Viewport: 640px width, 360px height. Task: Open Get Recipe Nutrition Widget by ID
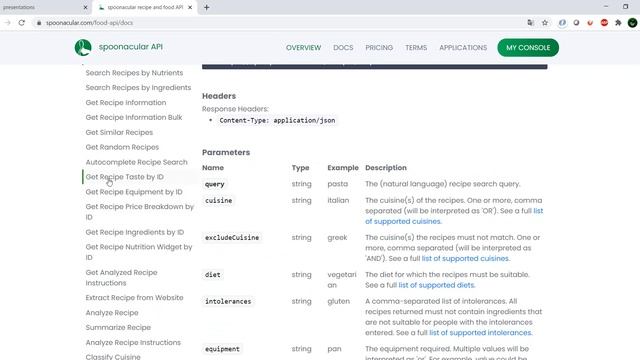pos(139,252)
